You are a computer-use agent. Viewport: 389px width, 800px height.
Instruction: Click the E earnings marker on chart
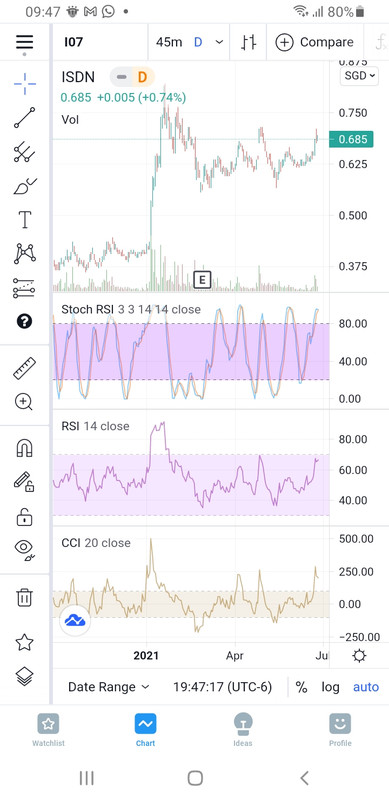tap(203, 280)
